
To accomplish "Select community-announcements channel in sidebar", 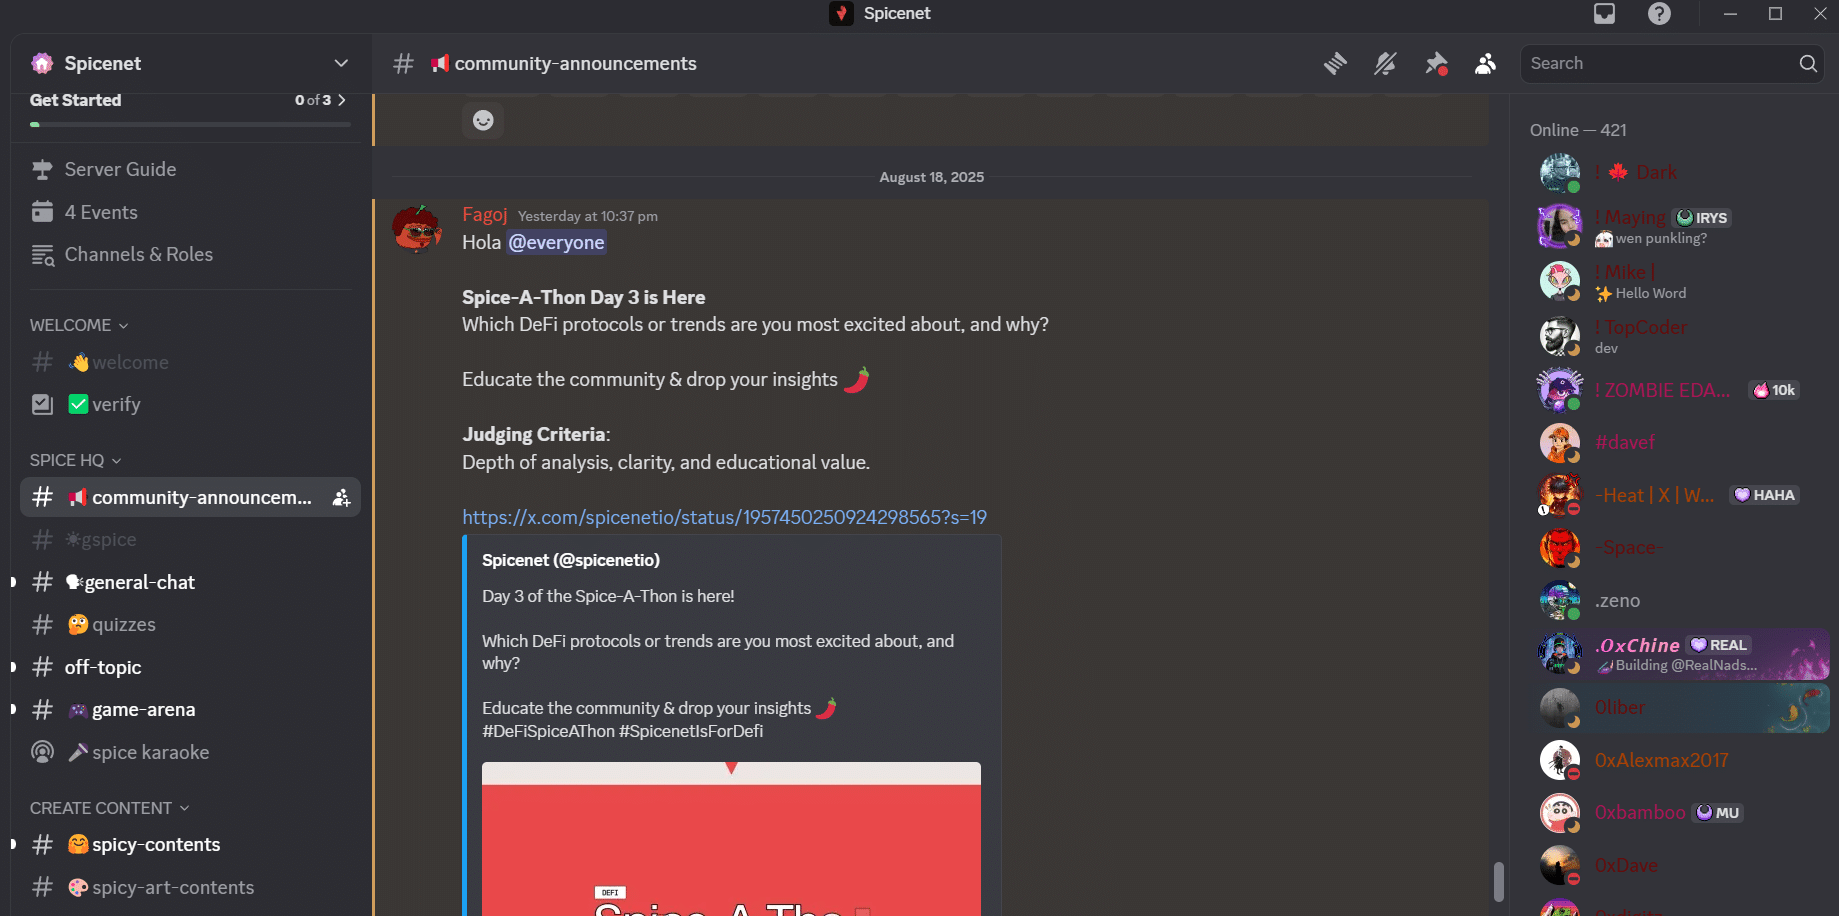I will tap(190, 497).
